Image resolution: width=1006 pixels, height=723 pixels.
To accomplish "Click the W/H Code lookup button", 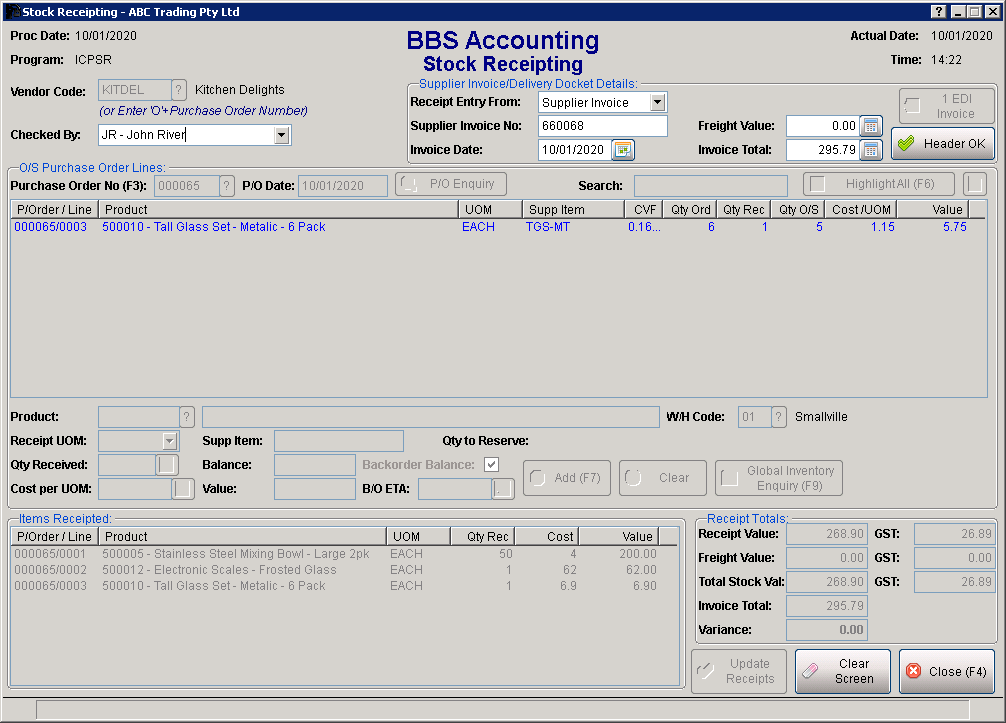I will 779,417.
